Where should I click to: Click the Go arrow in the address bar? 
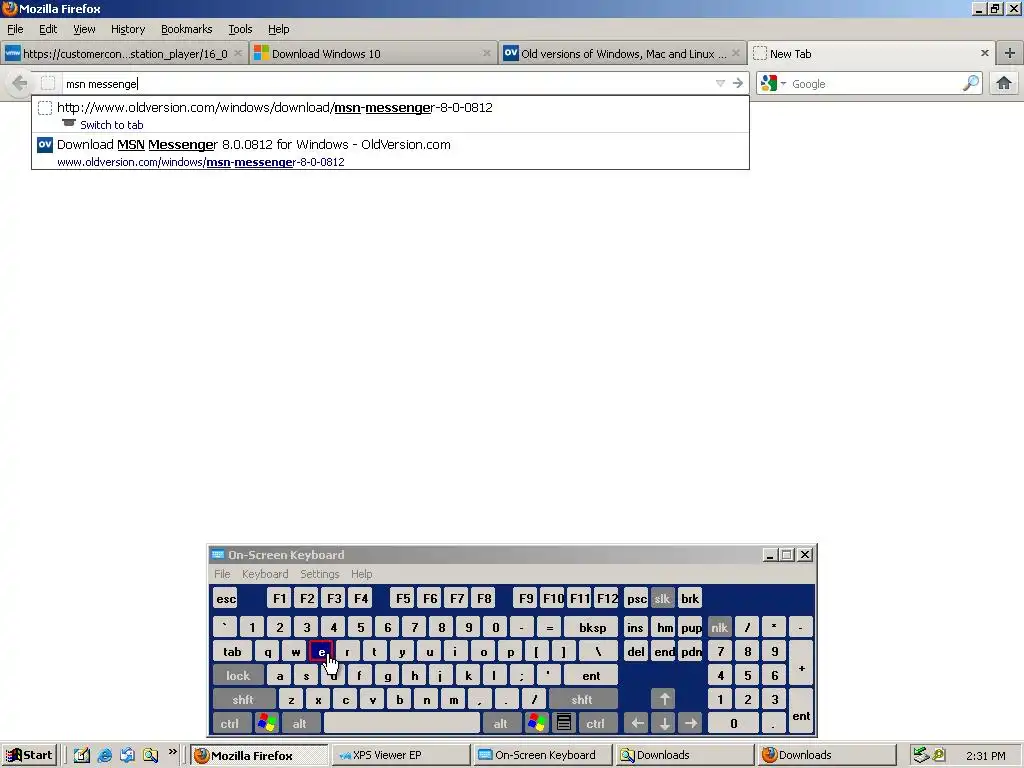(738, 84)
